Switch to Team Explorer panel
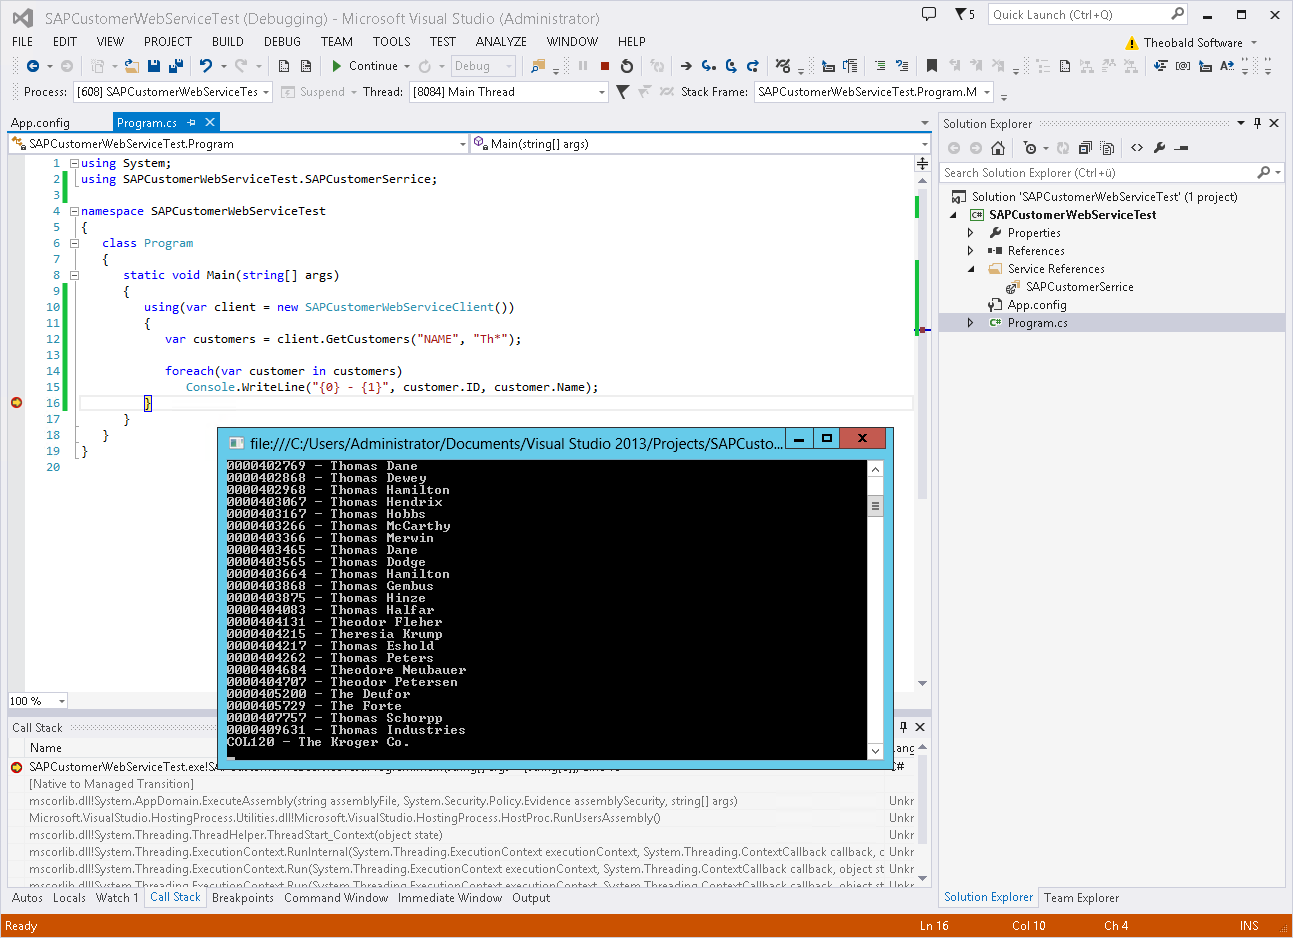Screen dimensions: 1293x938 point(1081,898)
